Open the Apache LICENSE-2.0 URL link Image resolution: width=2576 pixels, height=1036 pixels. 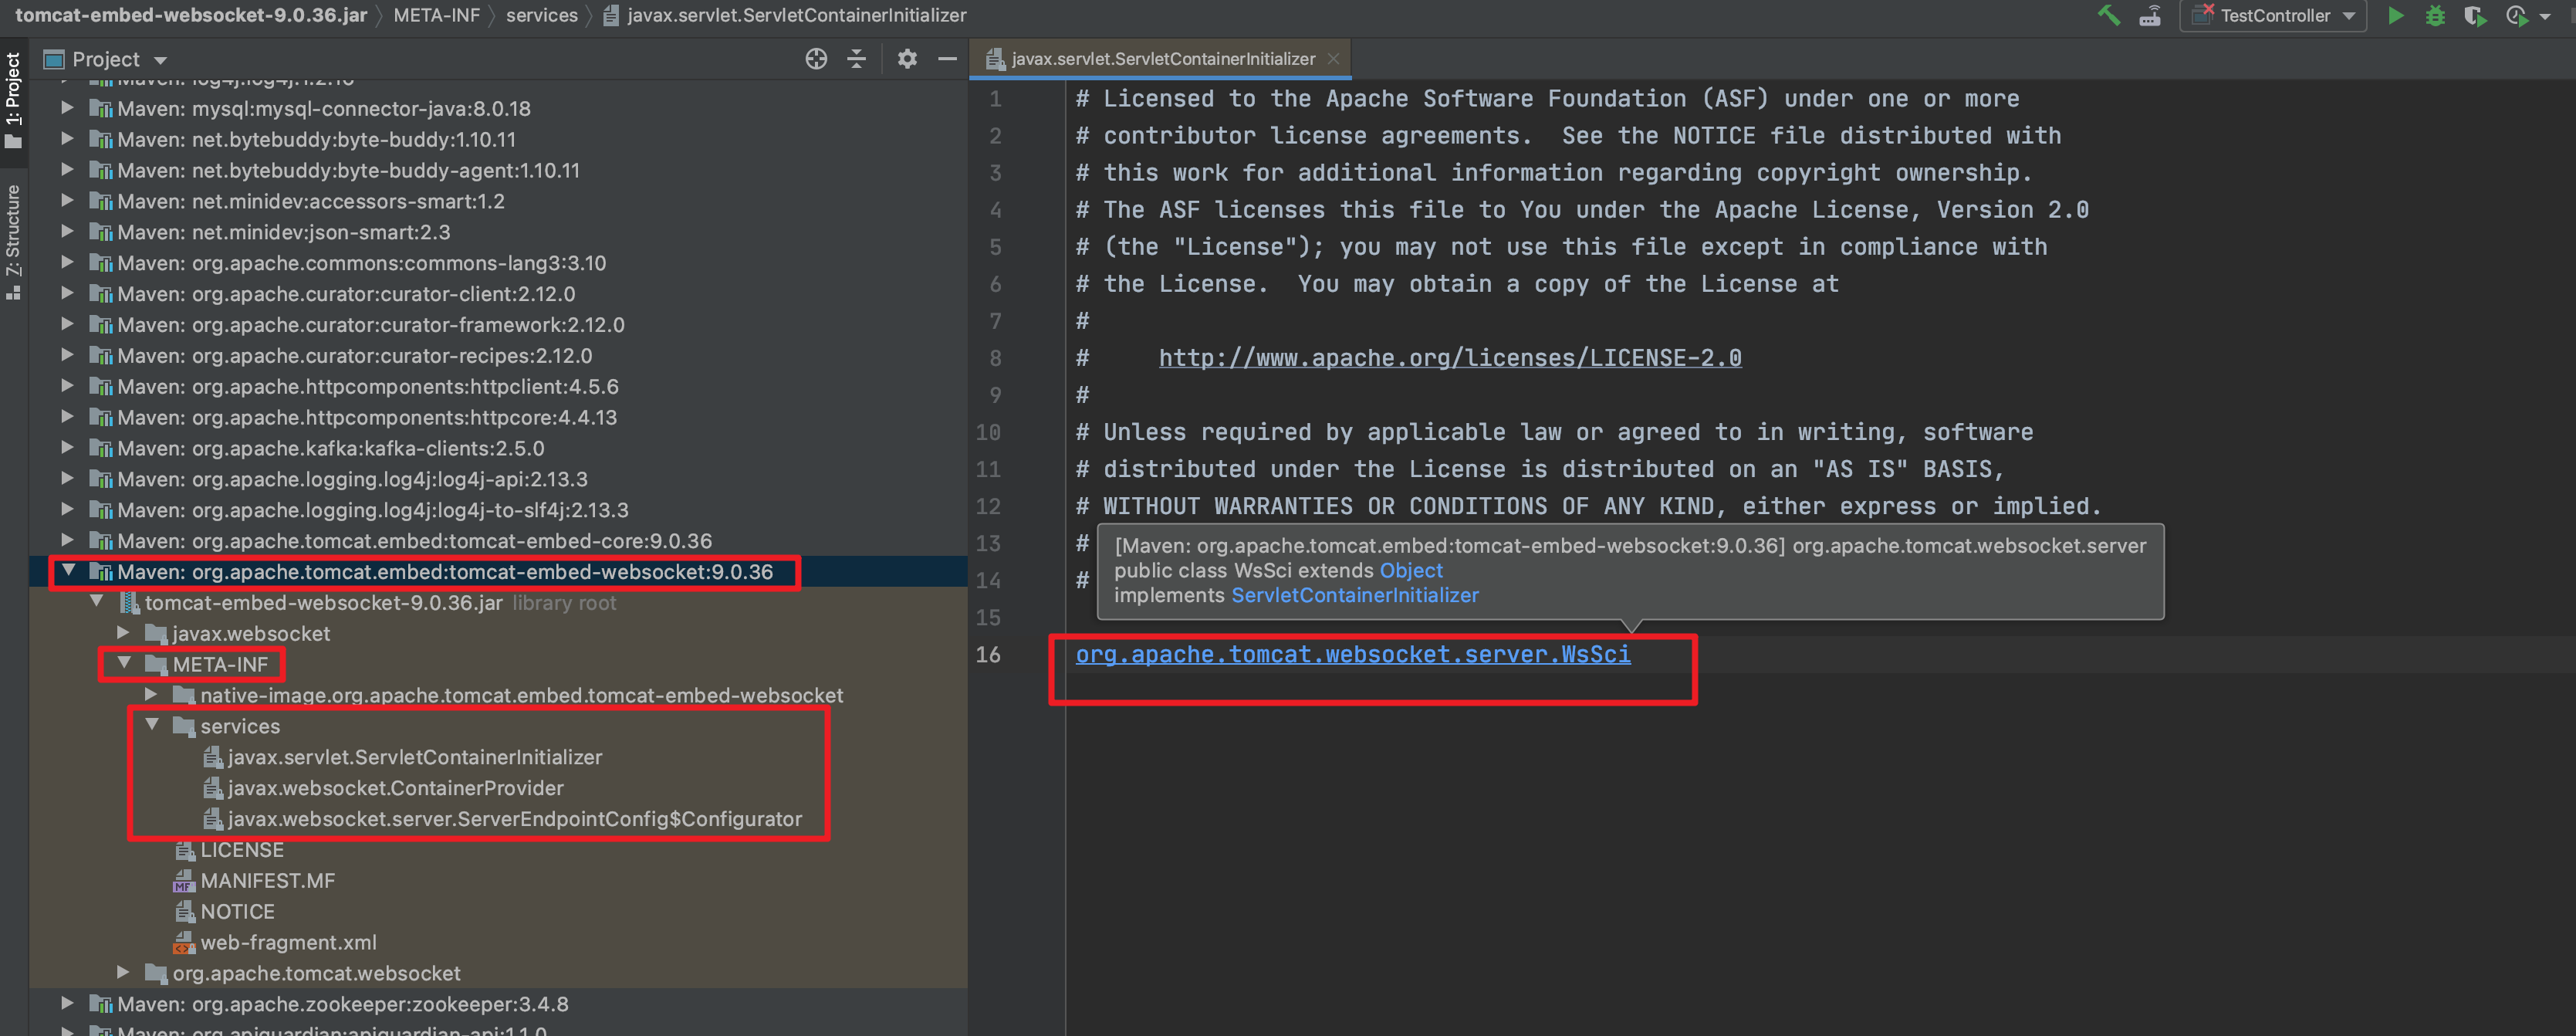pos(1449,358)
